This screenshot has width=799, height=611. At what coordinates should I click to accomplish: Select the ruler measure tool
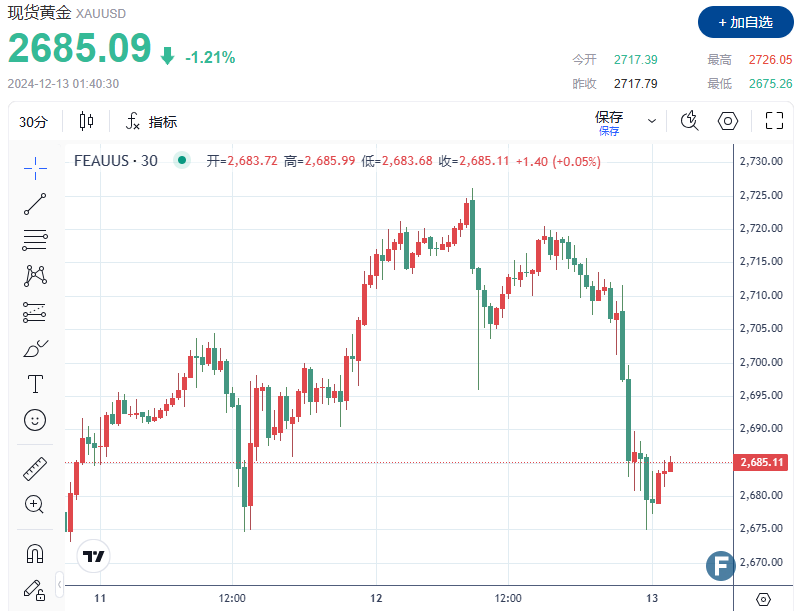coord(35,468)
